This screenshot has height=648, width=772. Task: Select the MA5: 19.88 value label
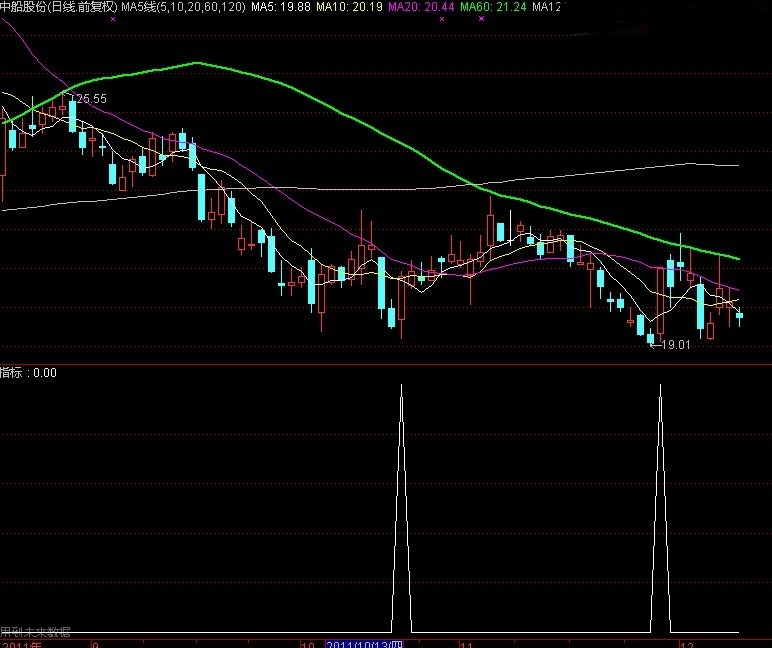(x=280, y=7)
